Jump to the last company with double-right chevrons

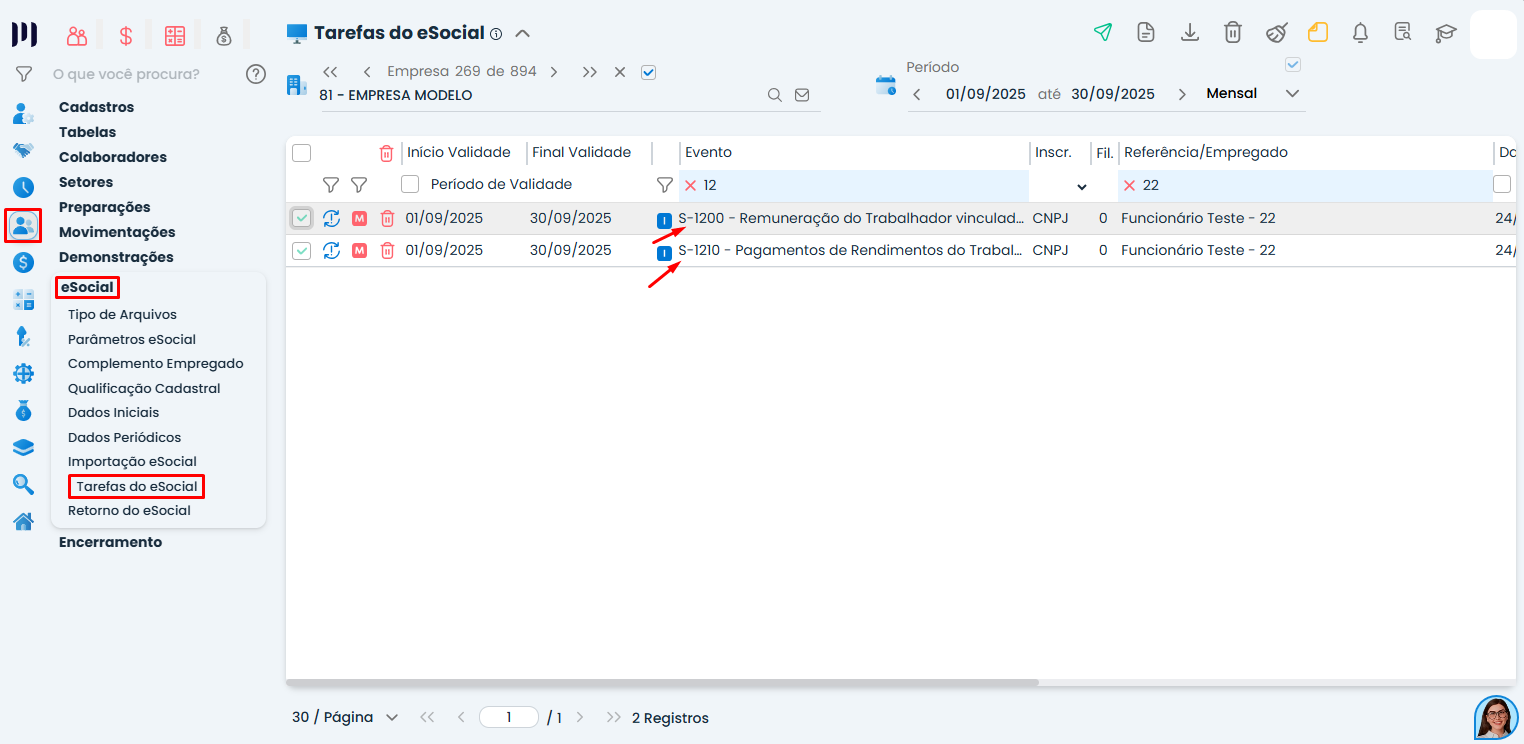[x=590, y=72]
